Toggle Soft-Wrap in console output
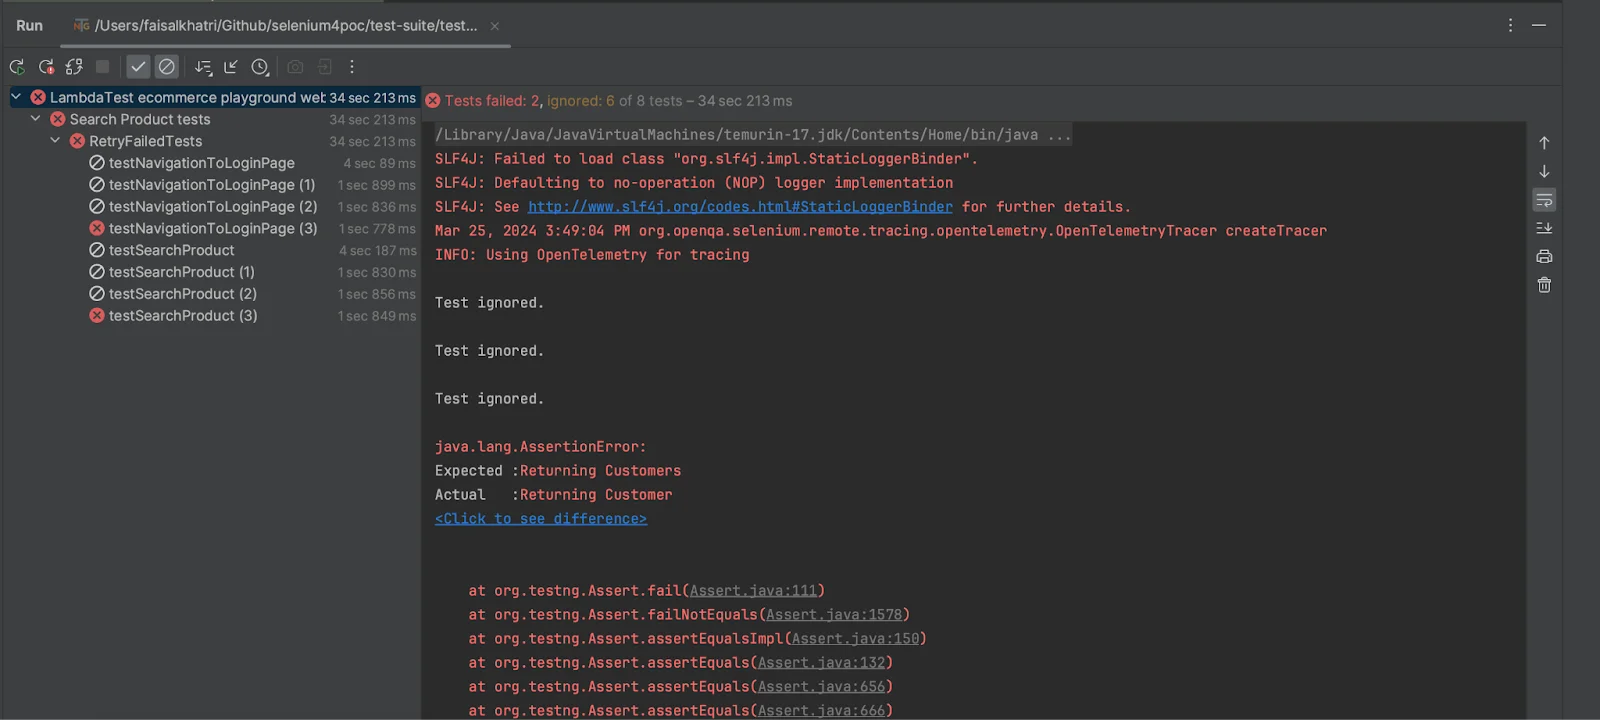The height and width of the screenshot is (720, 1600). point(1544,201)
